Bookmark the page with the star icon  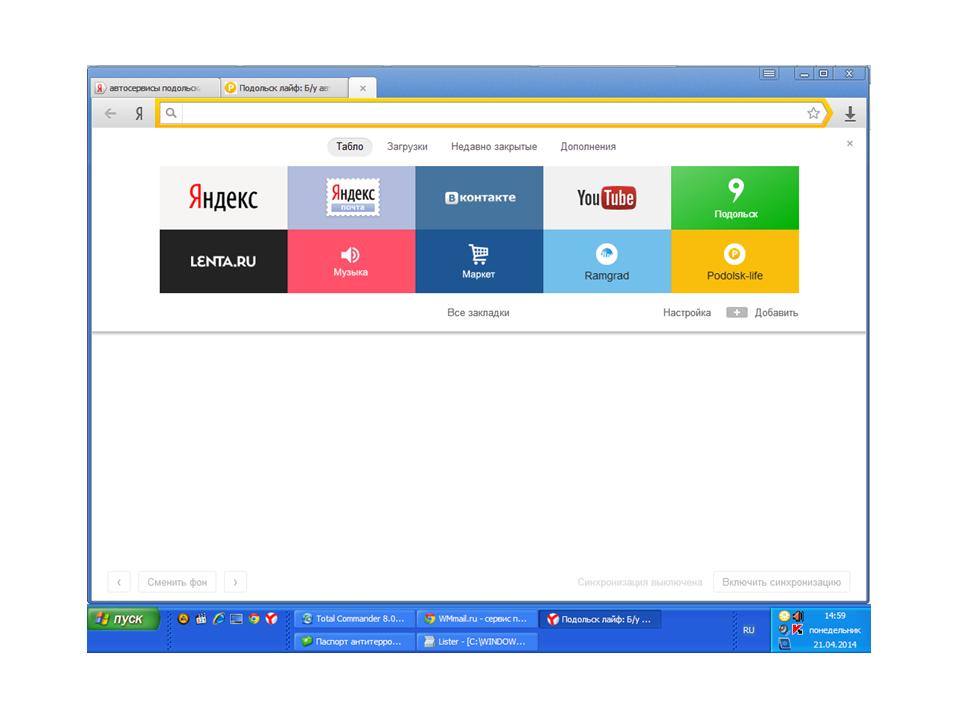point(813,113)
